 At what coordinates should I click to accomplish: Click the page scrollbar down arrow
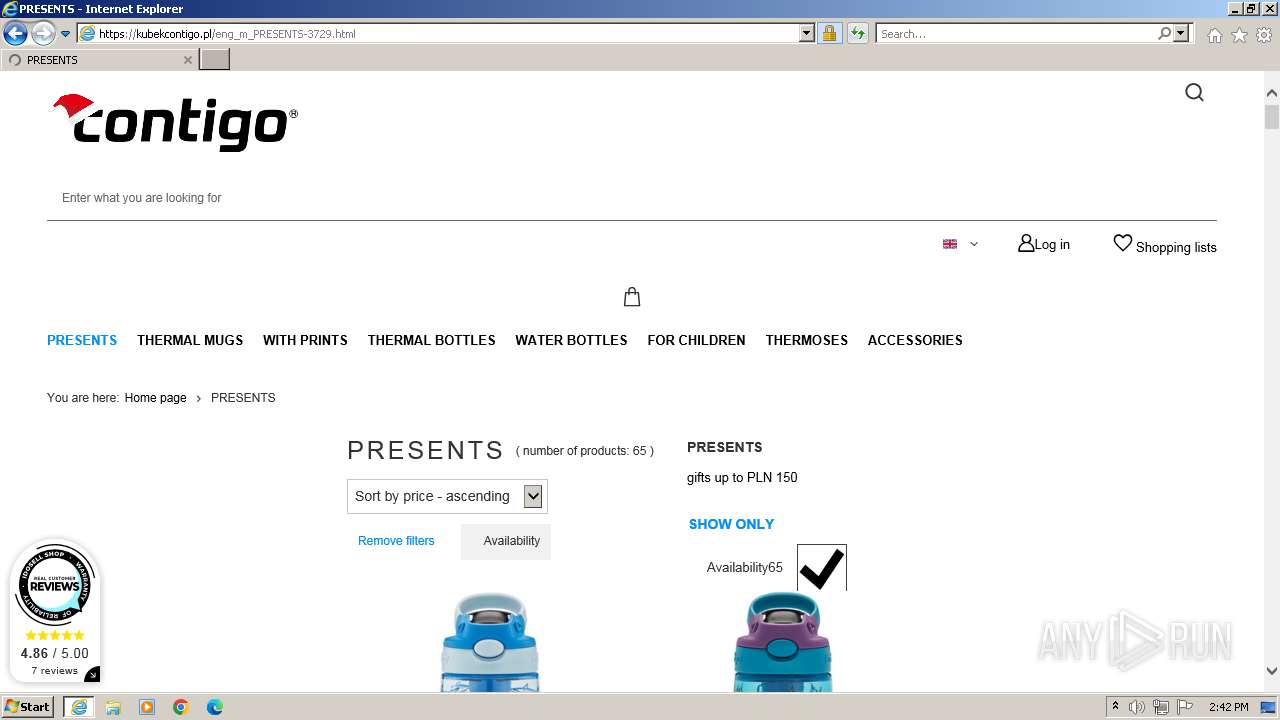(1271, 671)
